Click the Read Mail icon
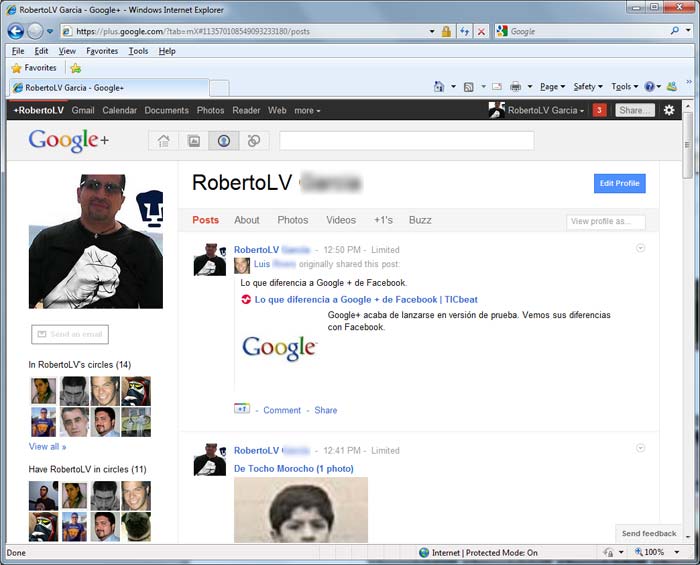Image resolution: width=700 pixels, height=565 pixels. pos(497,87)
